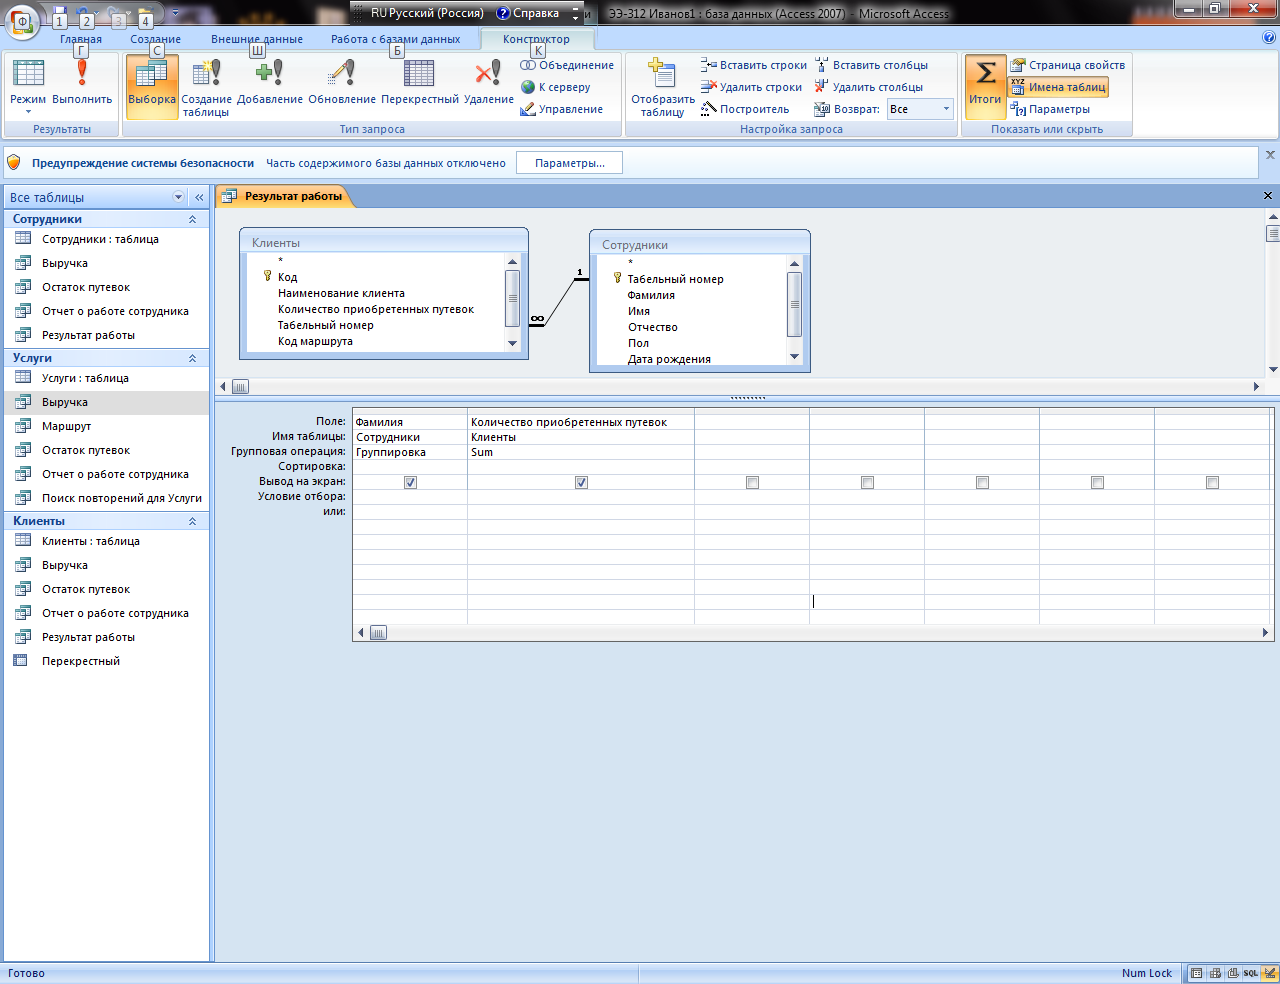Click the Группировка group operation cell
The image size is (1280, 984).
coord(410,452)
